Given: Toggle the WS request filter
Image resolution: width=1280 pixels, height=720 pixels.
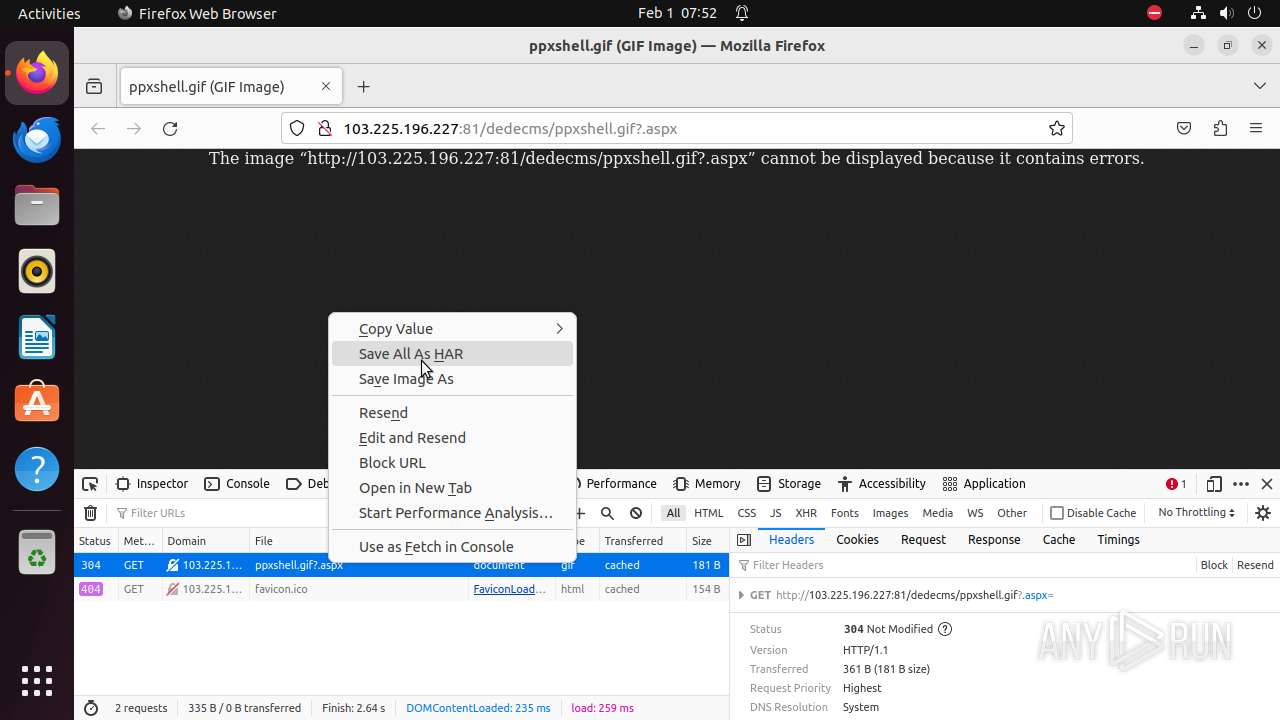Looking at the screenshot, I should [975, 513].
